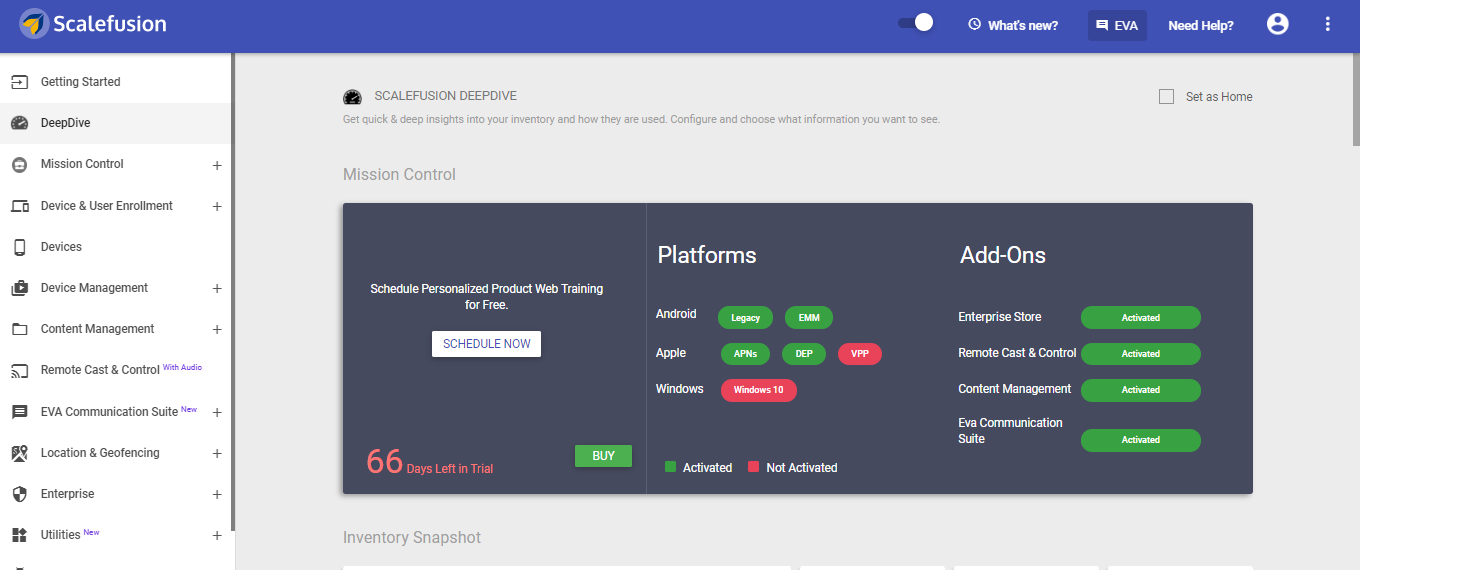The height and width of the screenshot is (570, 1480).
Task: Click Need Help? link
Action: point(1200,25)
